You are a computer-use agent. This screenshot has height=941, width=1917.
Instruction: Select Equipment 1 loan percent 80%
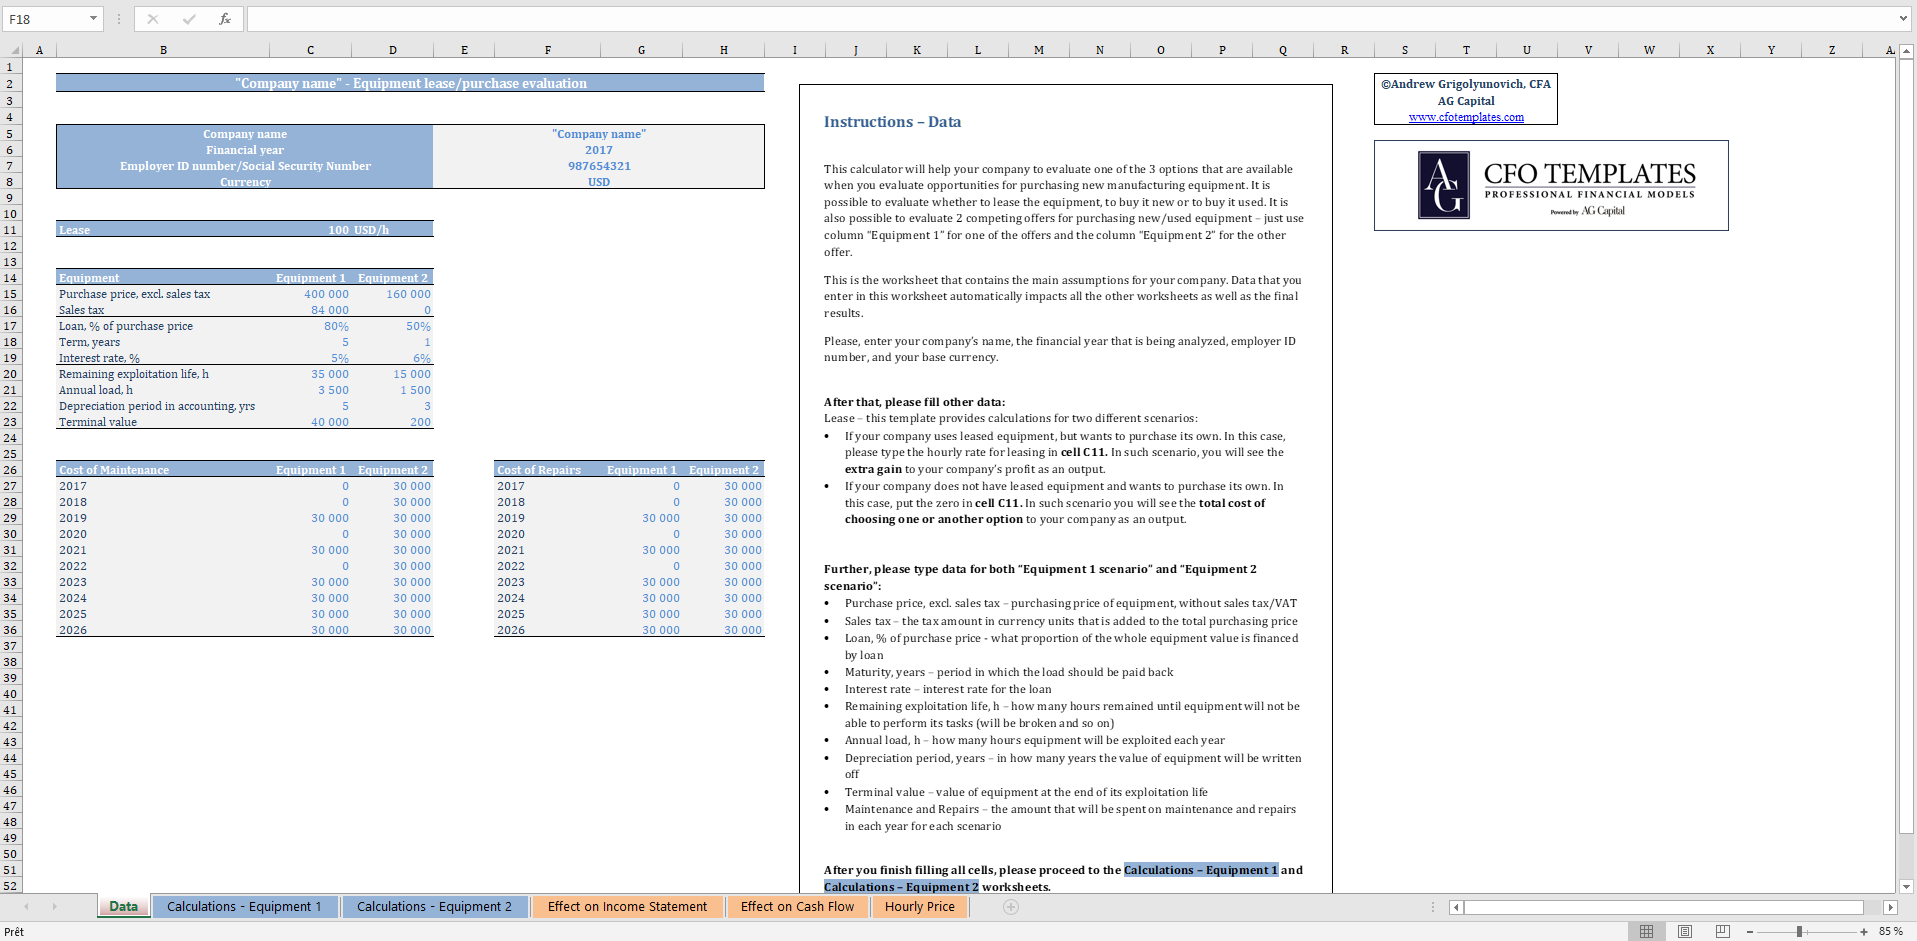(x=311, y=326)
